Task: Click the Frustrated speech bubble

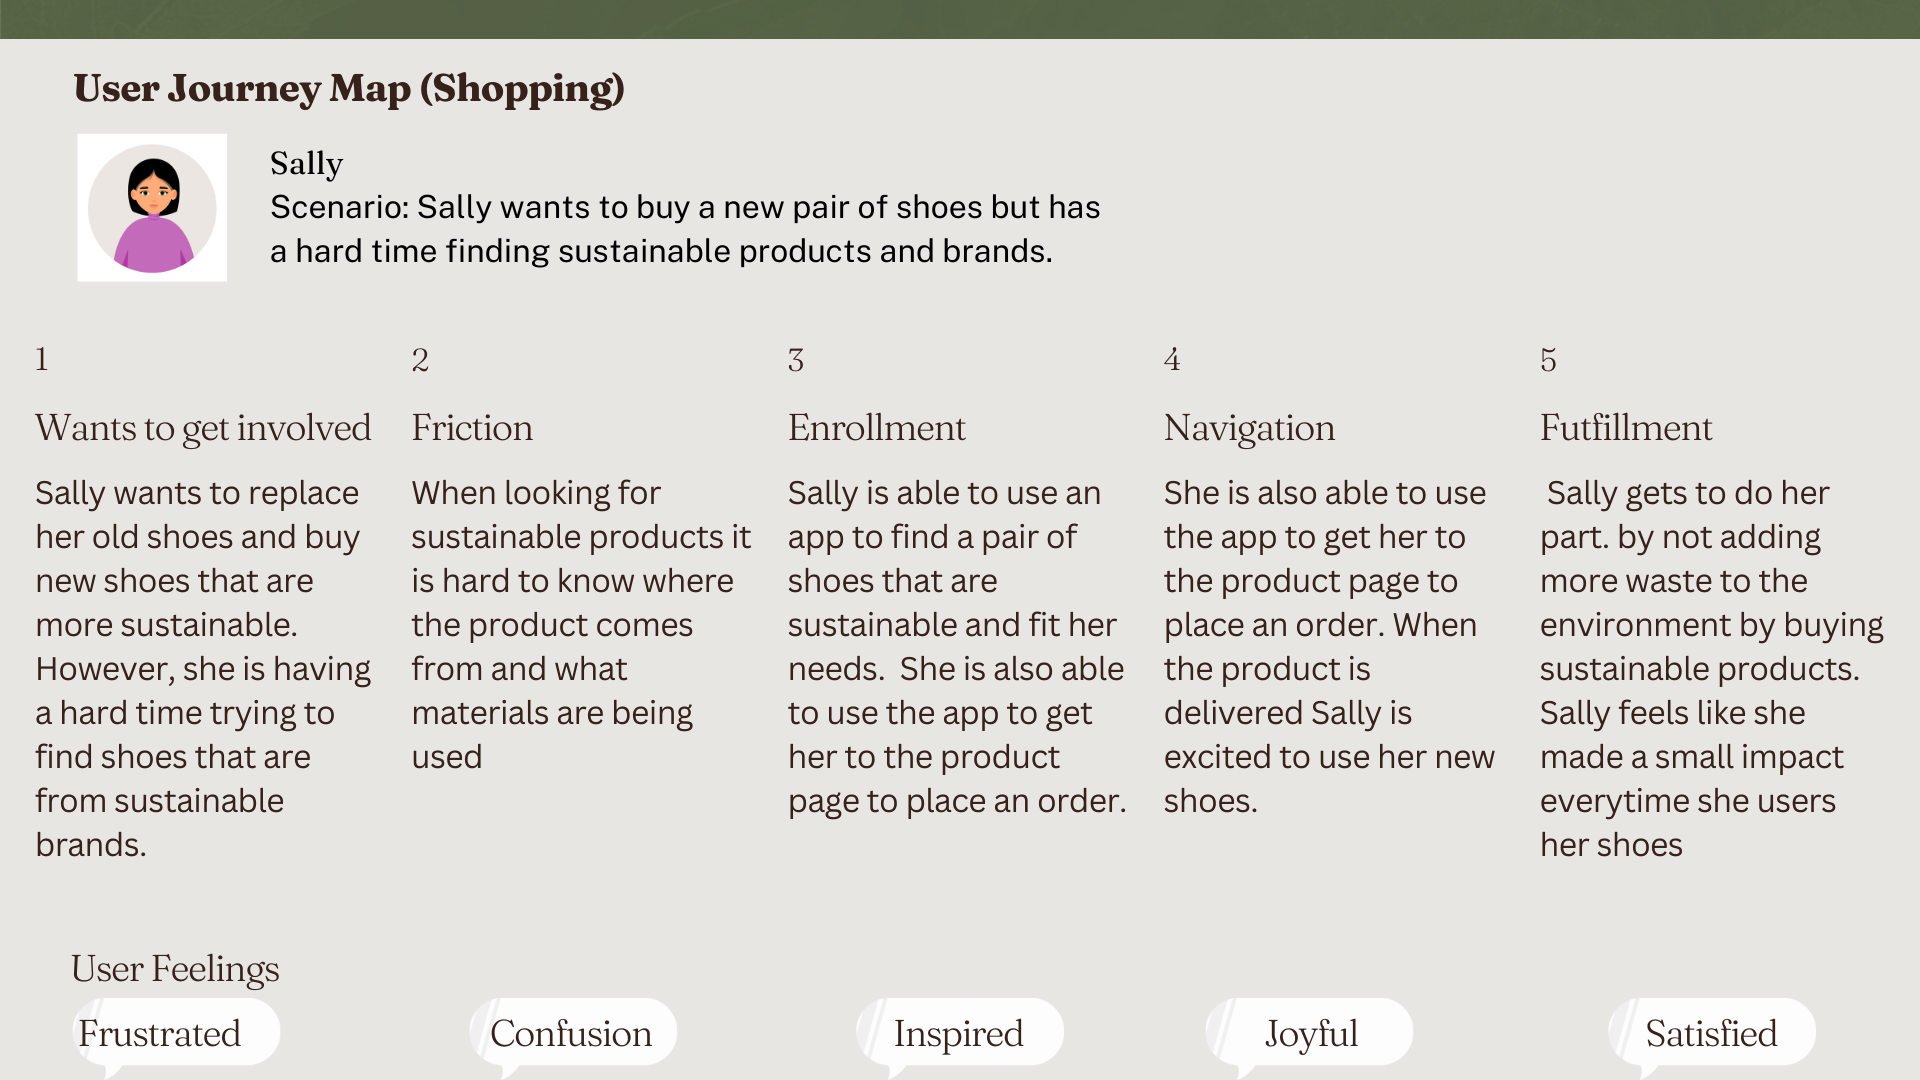Action: pos(174,1034)
